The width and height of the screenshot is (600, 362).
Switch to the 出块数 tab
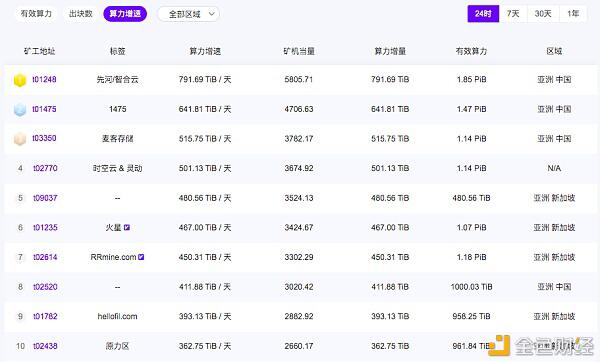click(x=81, y=14)
